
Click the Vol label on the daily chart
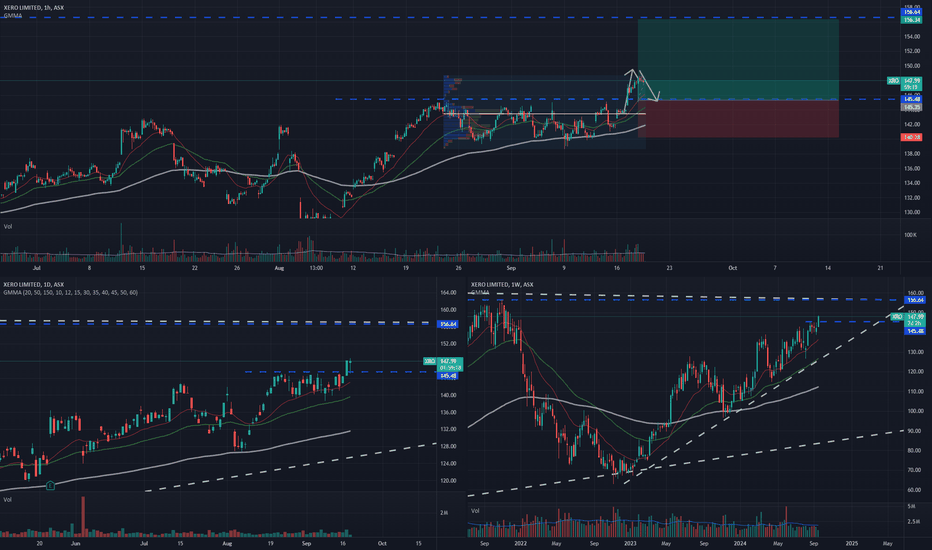click(x=8, y=499)
